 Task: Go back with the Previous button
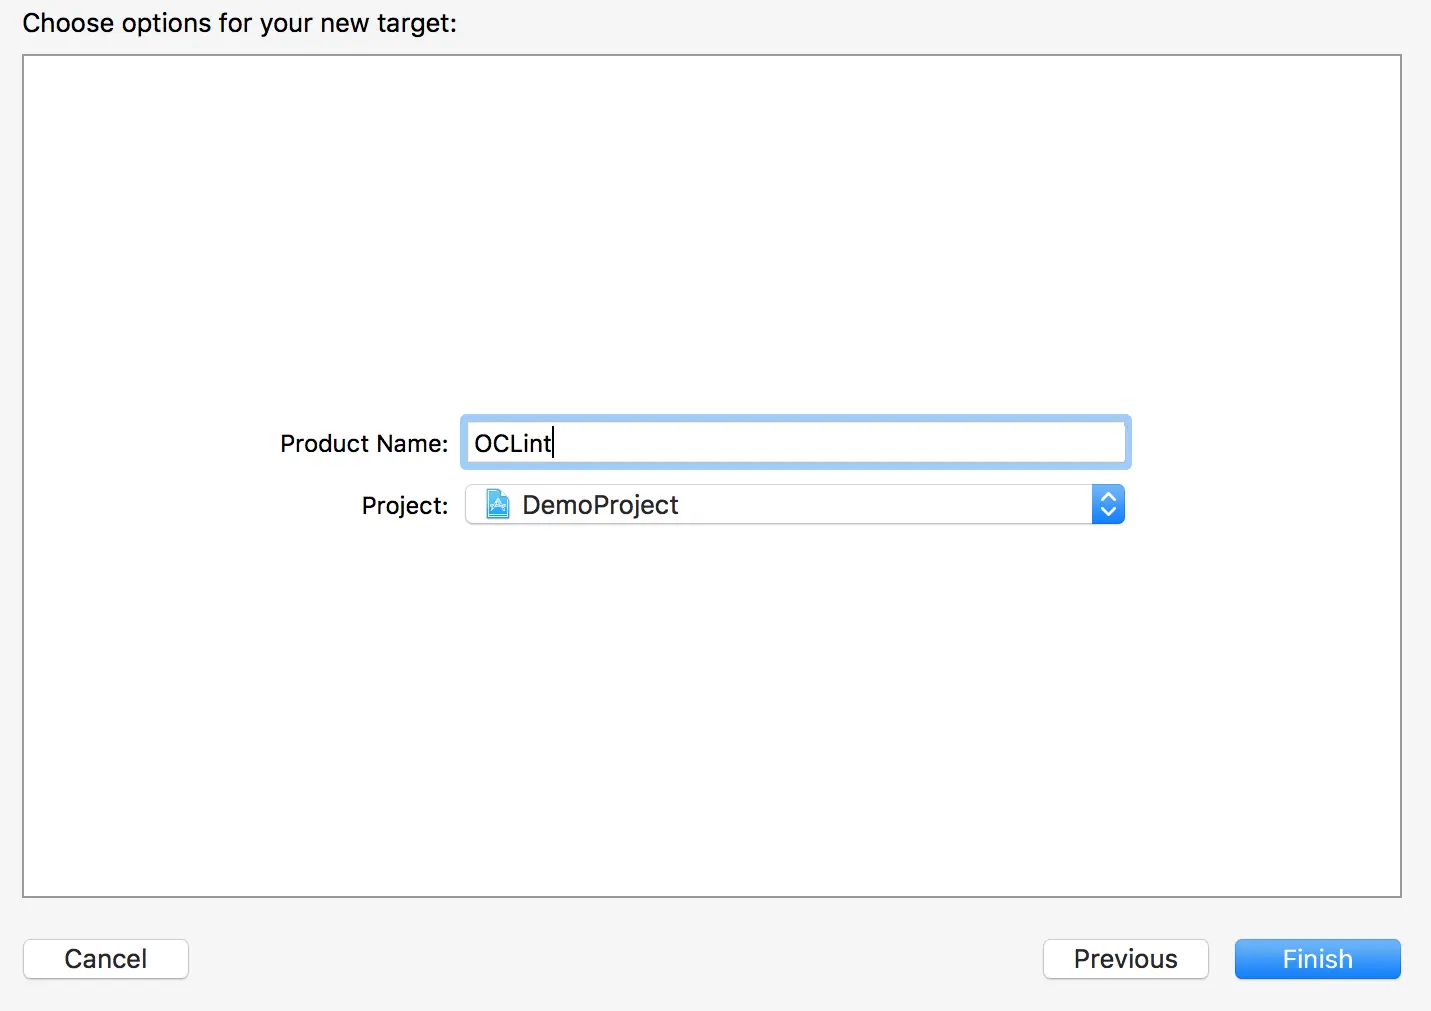tap(1125, 959)
